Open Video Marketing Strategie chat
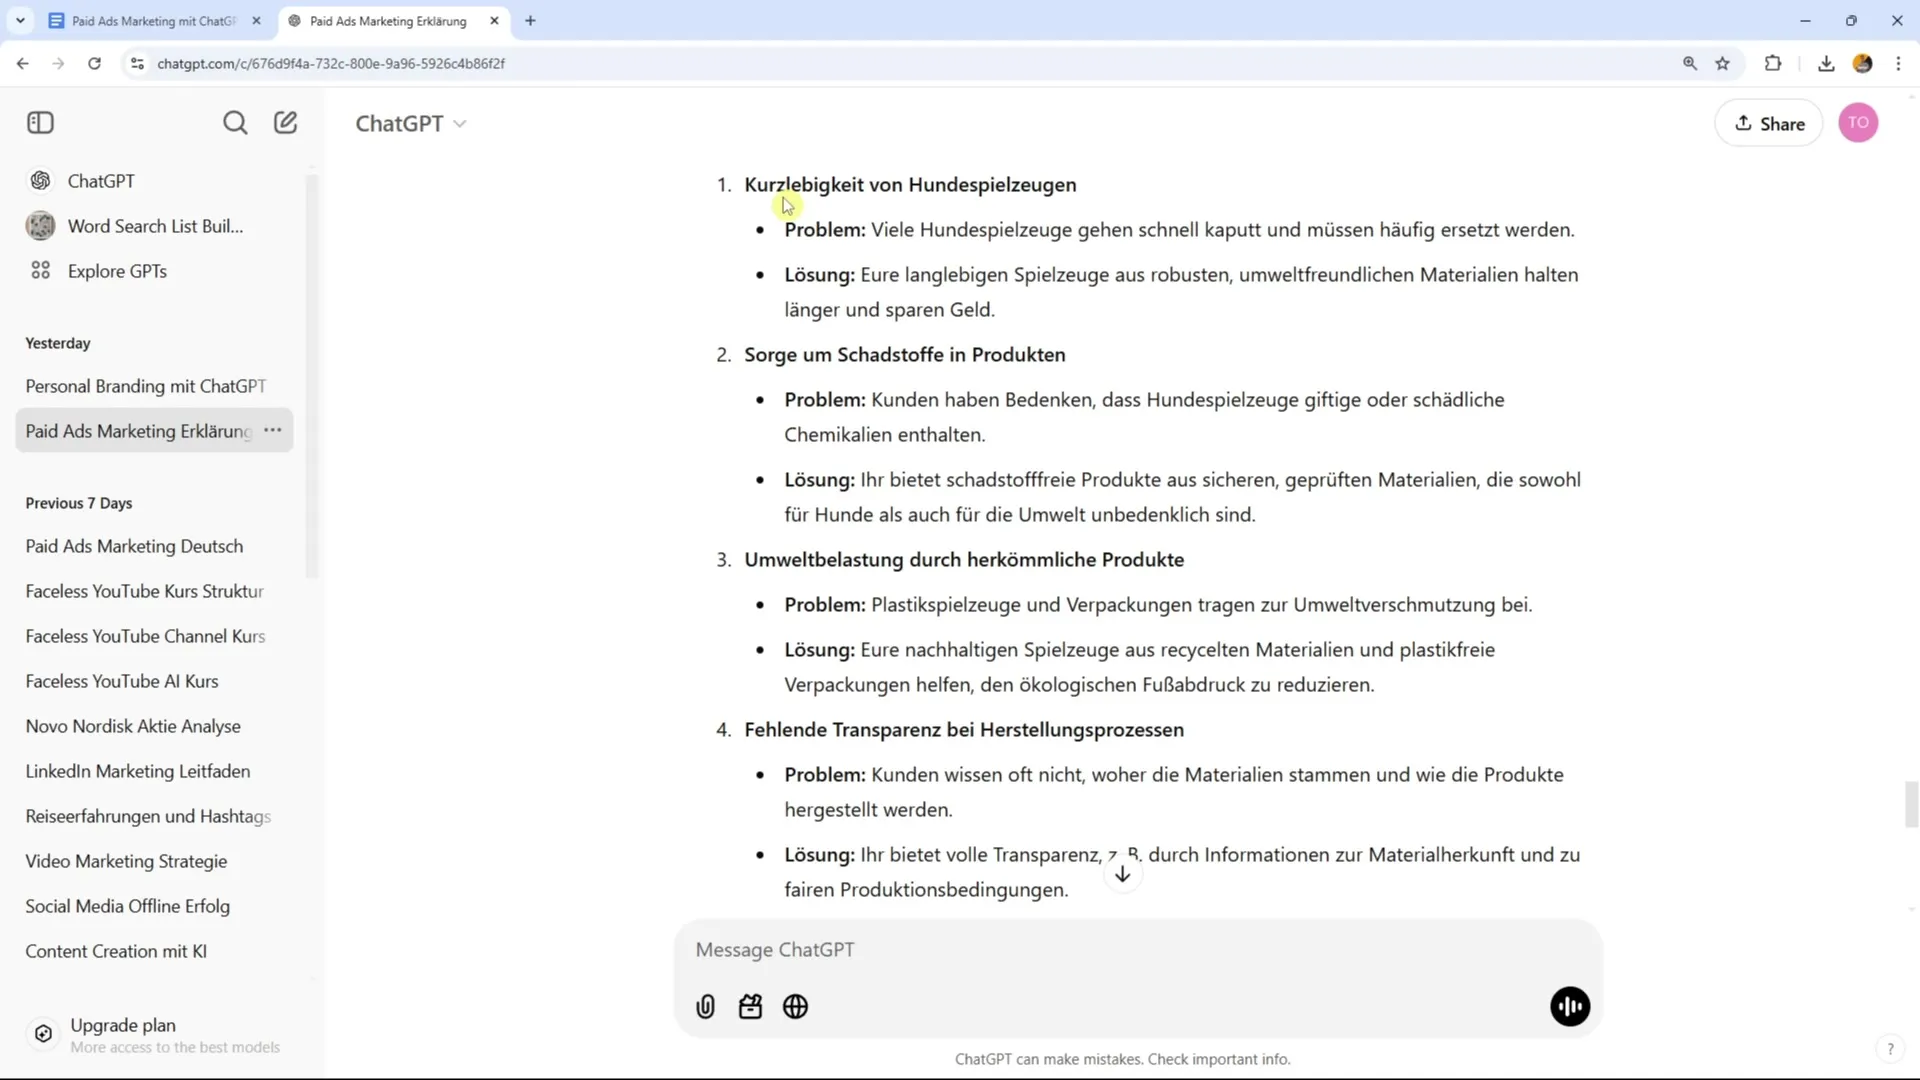This screenshot has width=1920, height=1080. pos(155,861)
